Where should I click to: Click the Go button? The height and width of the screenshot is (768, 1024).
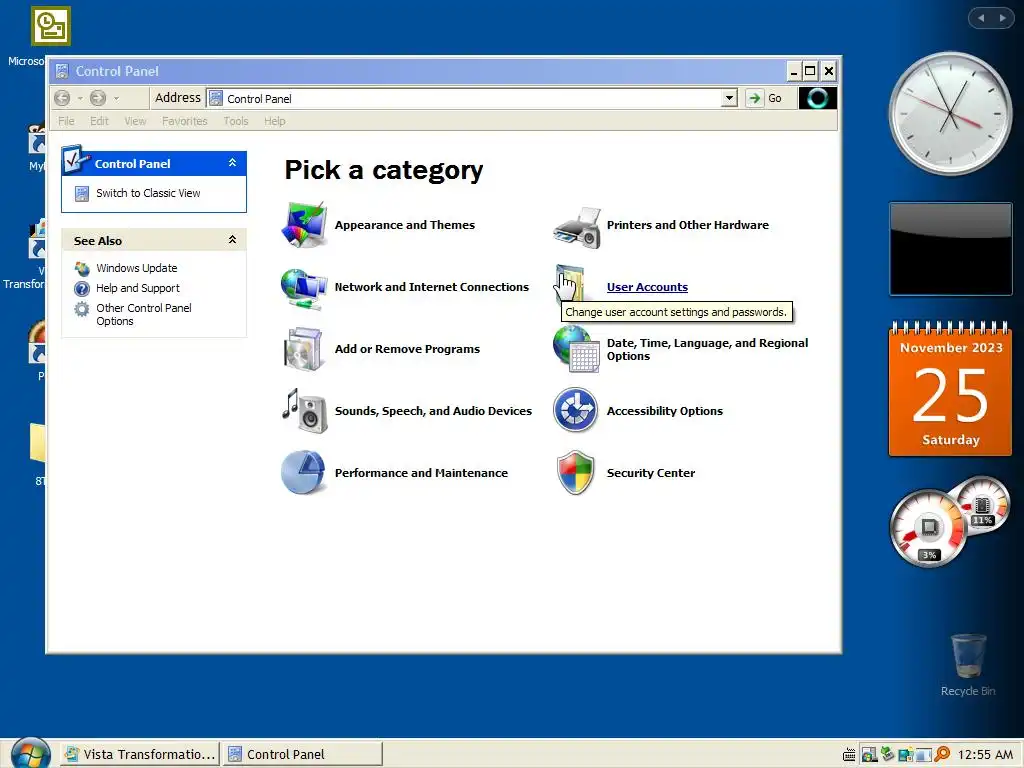[765, 98]
